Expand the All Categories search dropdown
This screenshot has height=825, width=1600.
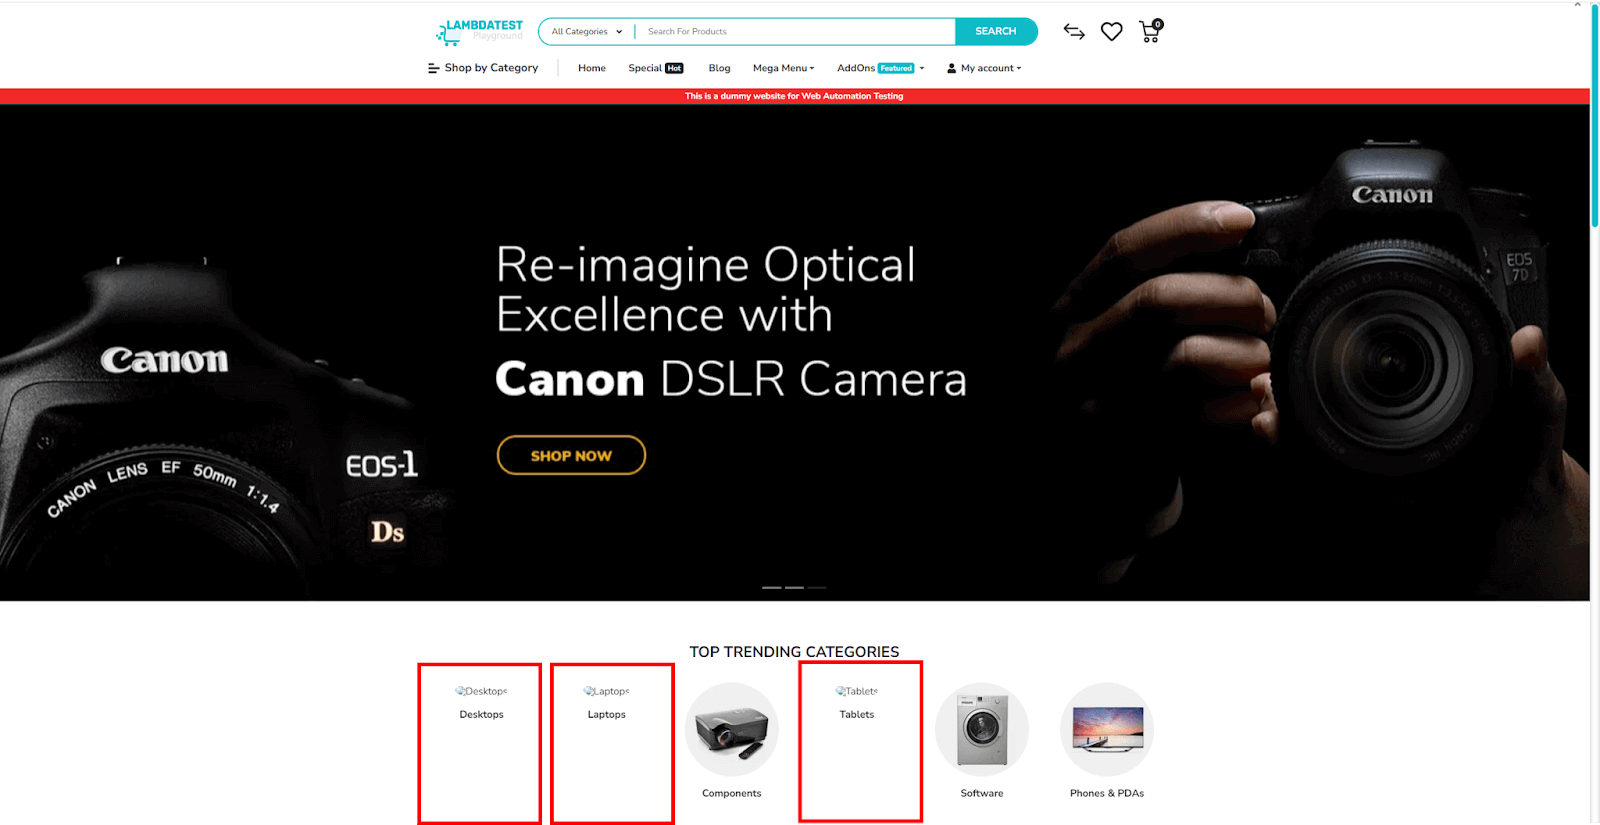click(587, 32)
